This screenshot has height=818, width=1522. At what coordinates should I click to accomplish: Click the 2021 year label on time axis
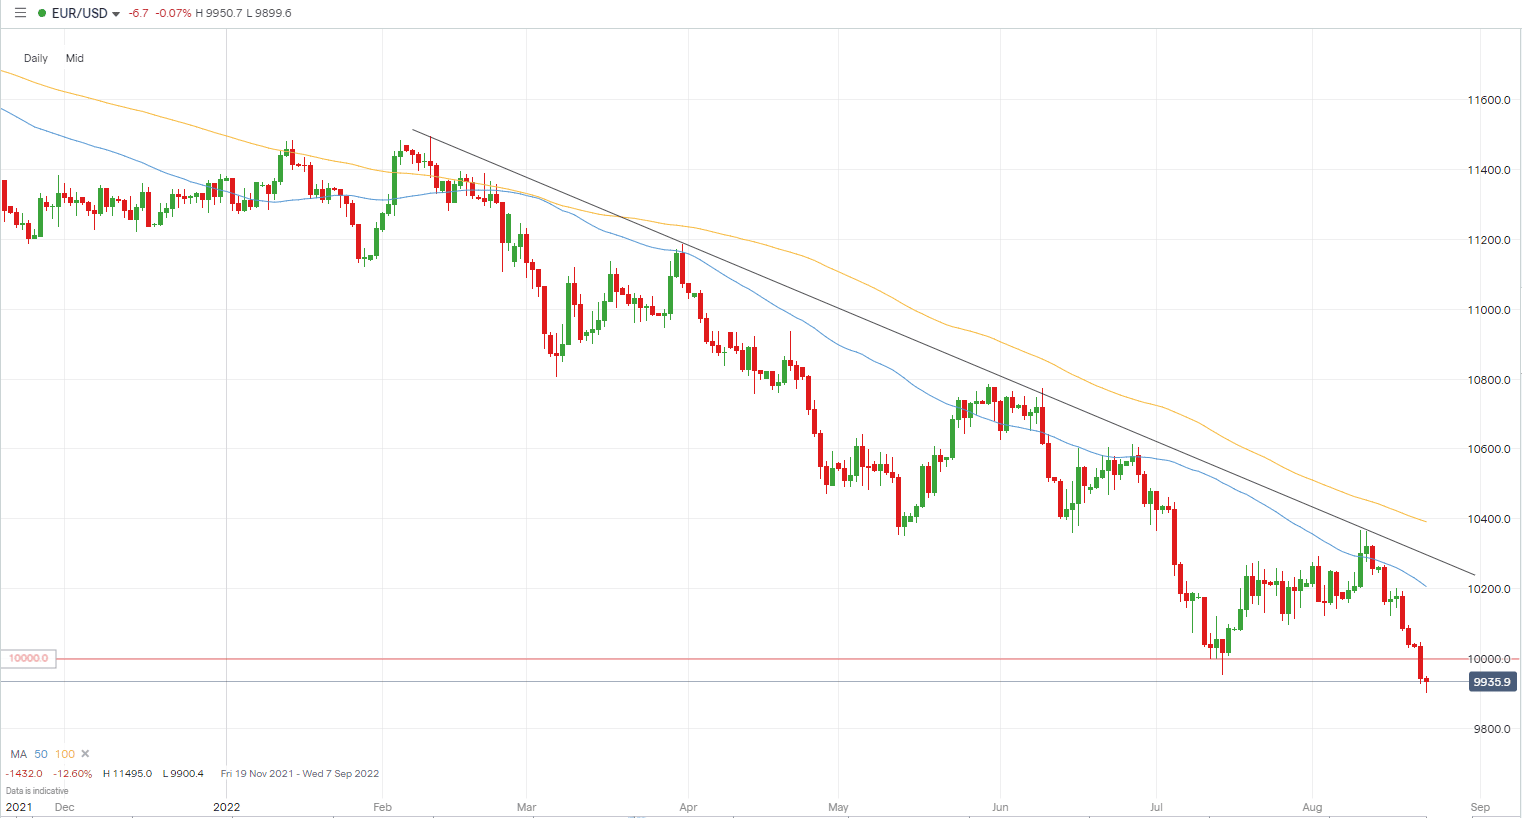click(x=19, y=807)
